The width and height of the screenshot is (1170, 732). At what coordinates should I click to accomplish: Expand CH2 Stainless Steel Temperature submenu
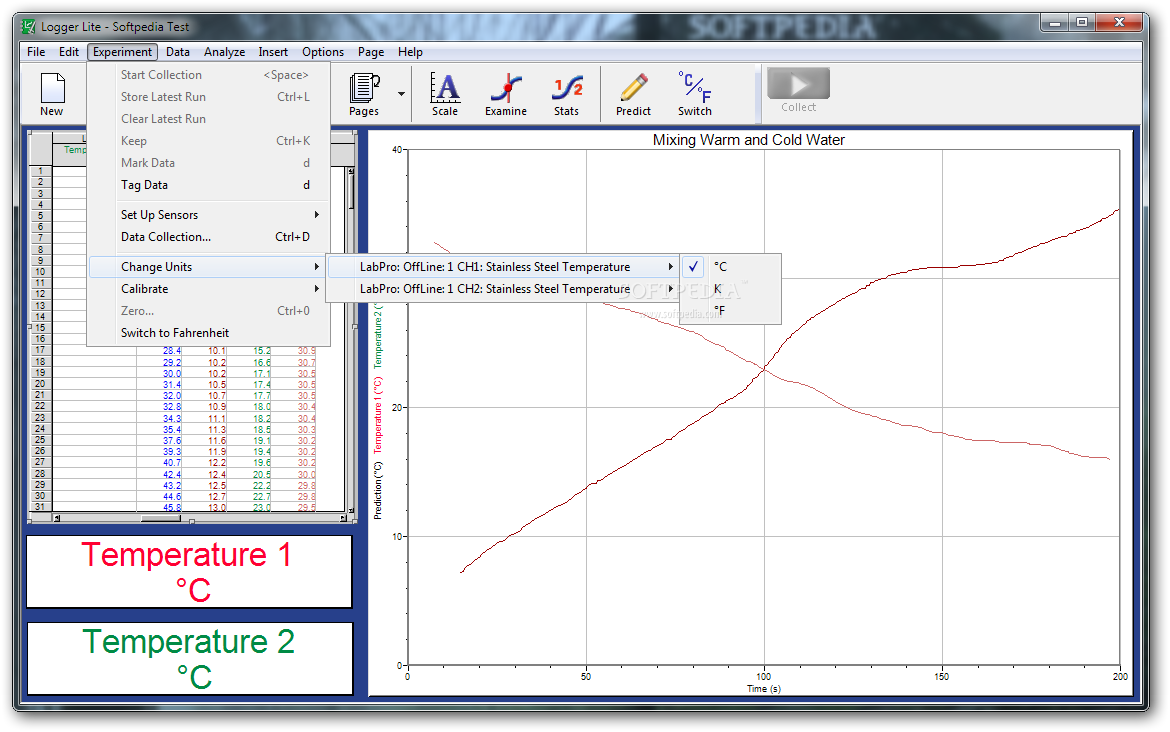coord(503,289)
